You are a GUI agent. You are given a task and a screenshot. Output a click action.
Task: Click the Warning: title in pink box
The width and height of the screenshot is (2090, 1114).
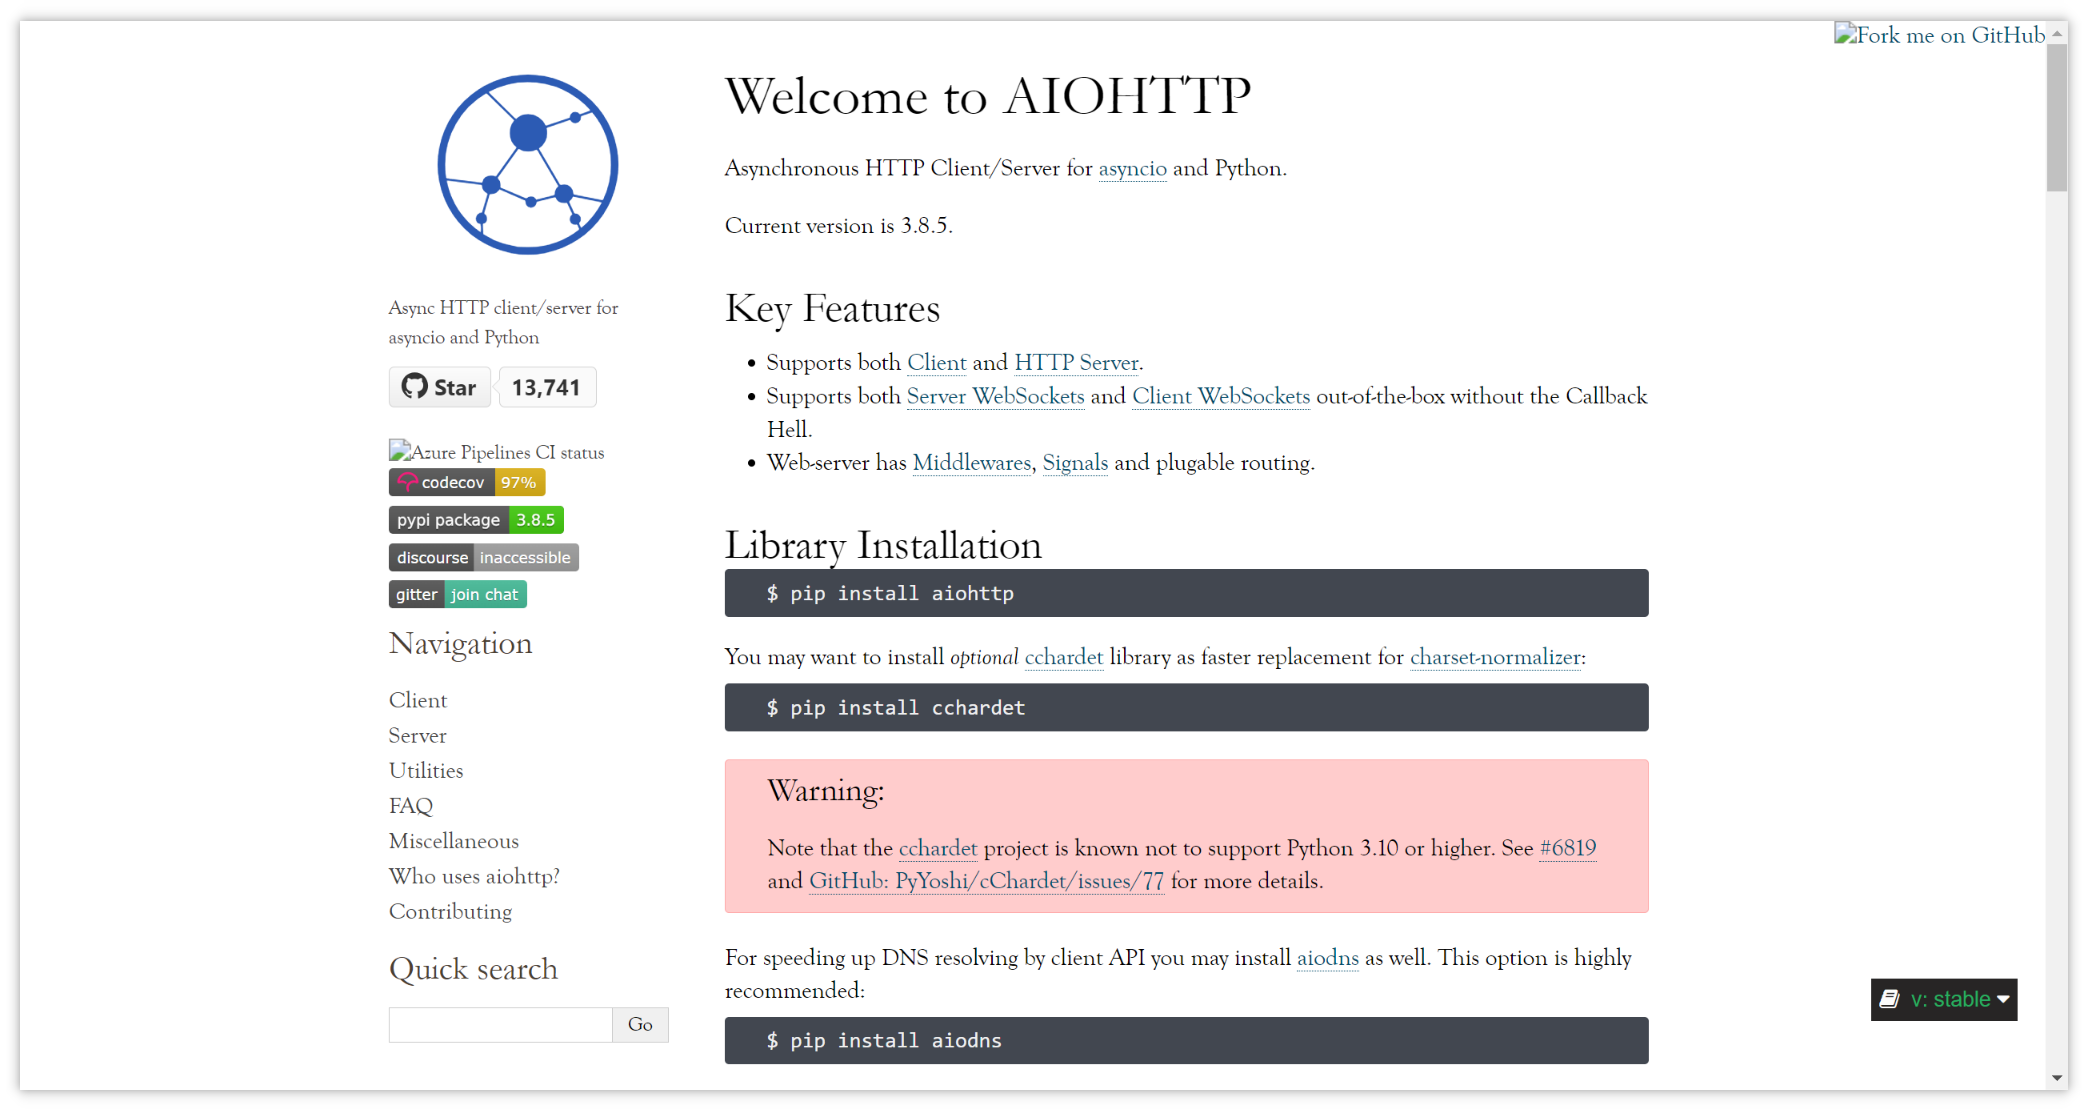[x=826, y=791]
